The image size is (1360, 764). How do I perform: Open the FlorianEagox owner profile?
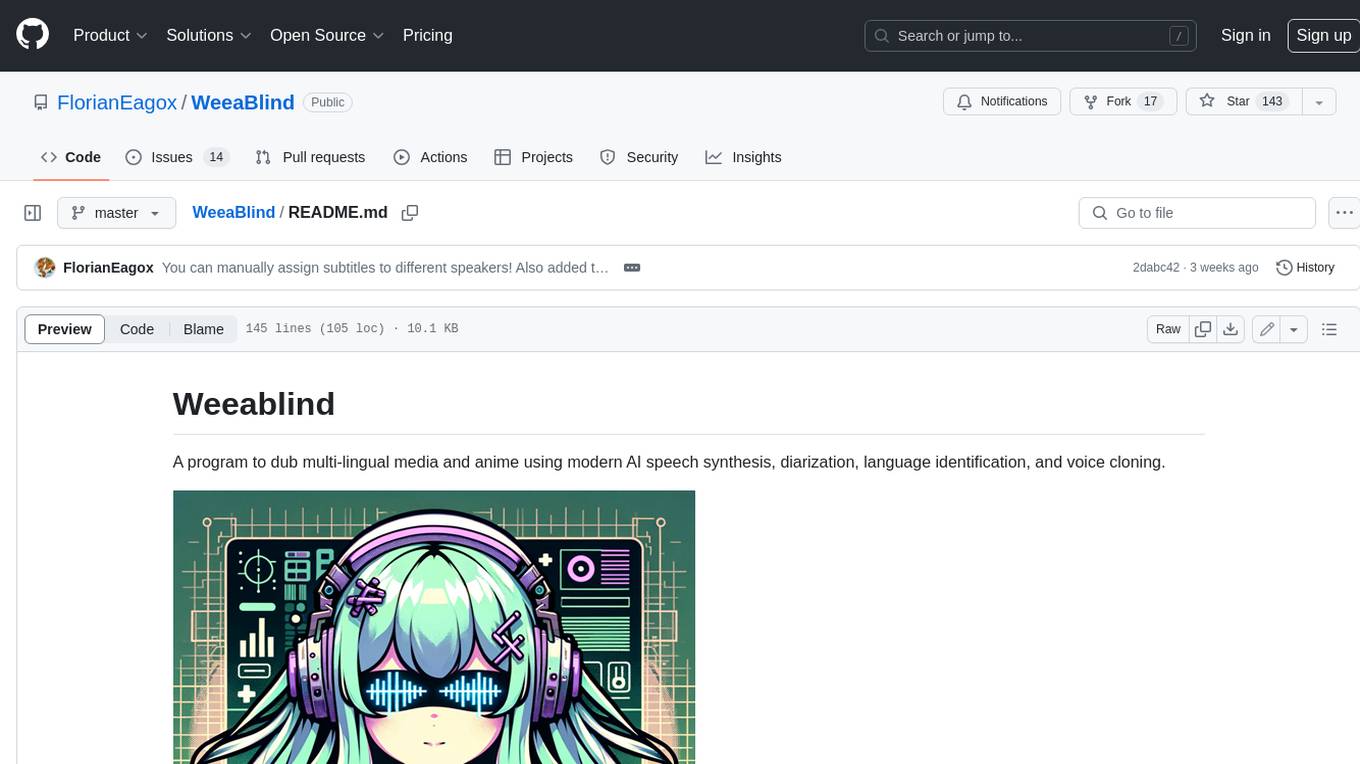click(117, 102)
